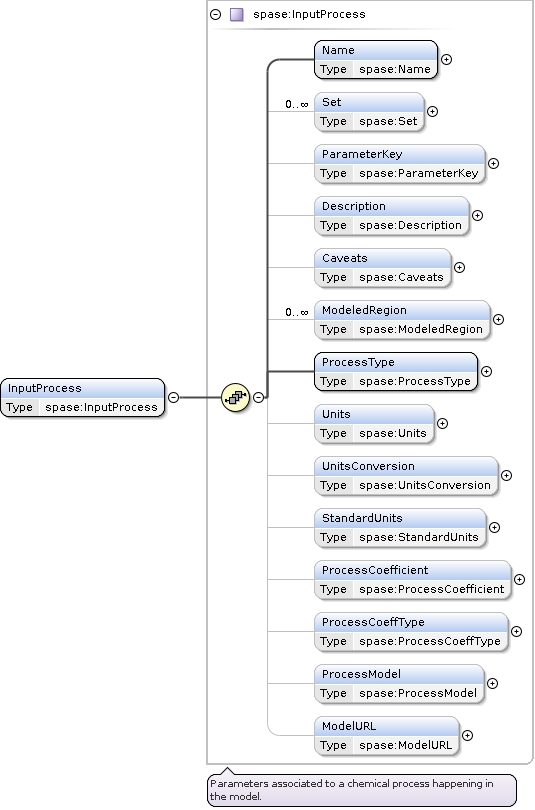Collapse the spase:InputProcess type container
This screenshot has width=535, height=810.
[x=216, y=14]
